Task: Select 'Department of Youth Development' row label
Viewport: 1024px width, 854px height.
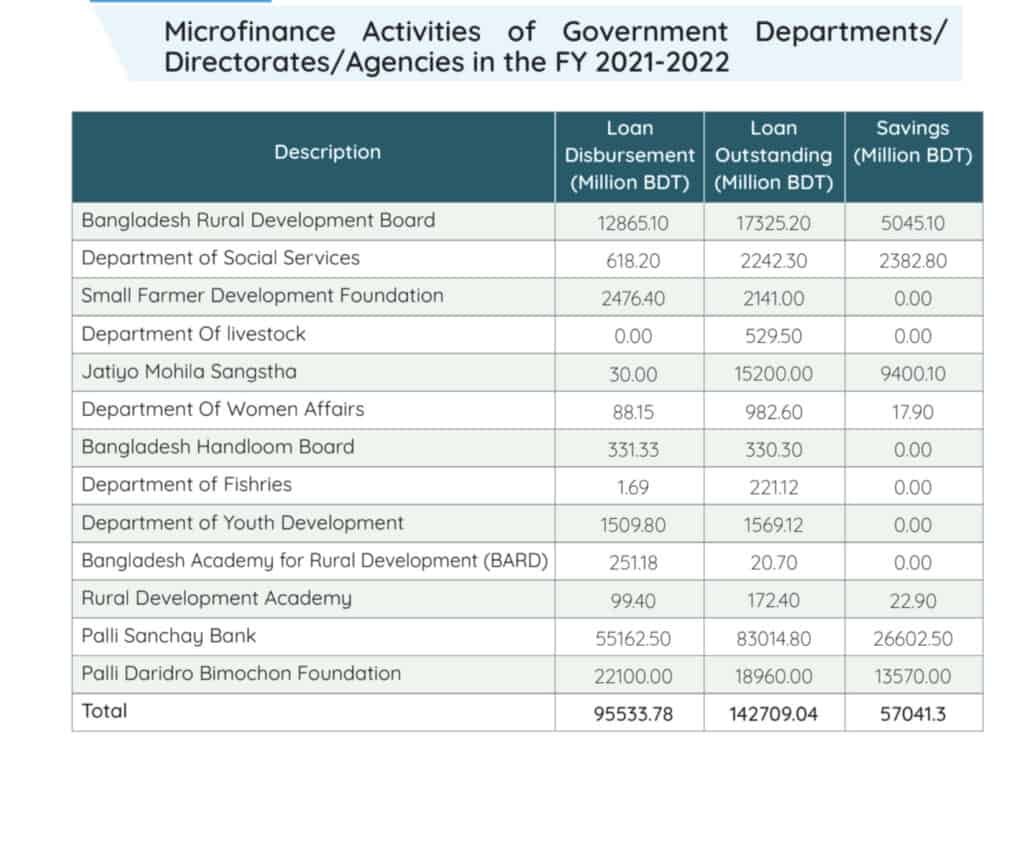Action: point(242,523)
